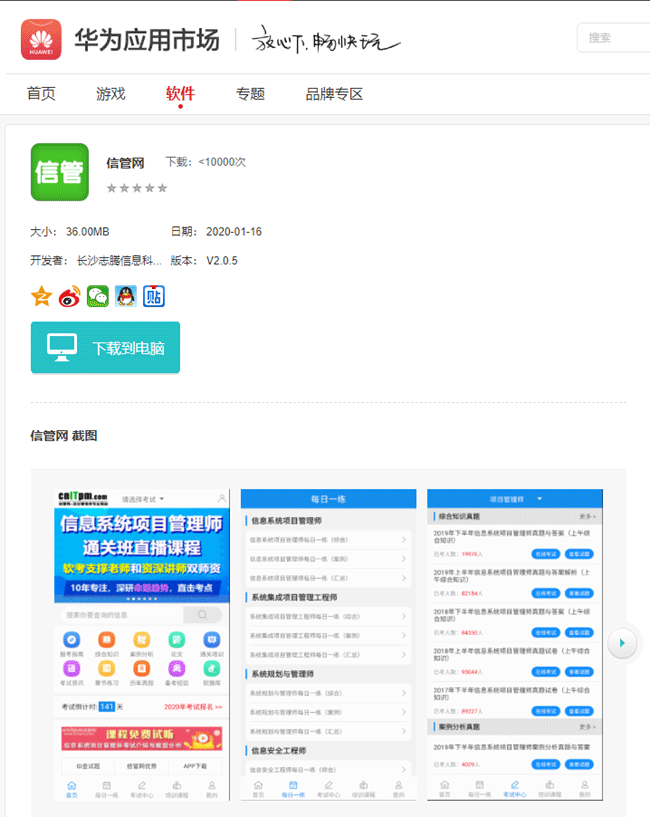This screenshot has height=817, width=650.
Task: Share to Weibo using red icon
Action: point(69,296)
